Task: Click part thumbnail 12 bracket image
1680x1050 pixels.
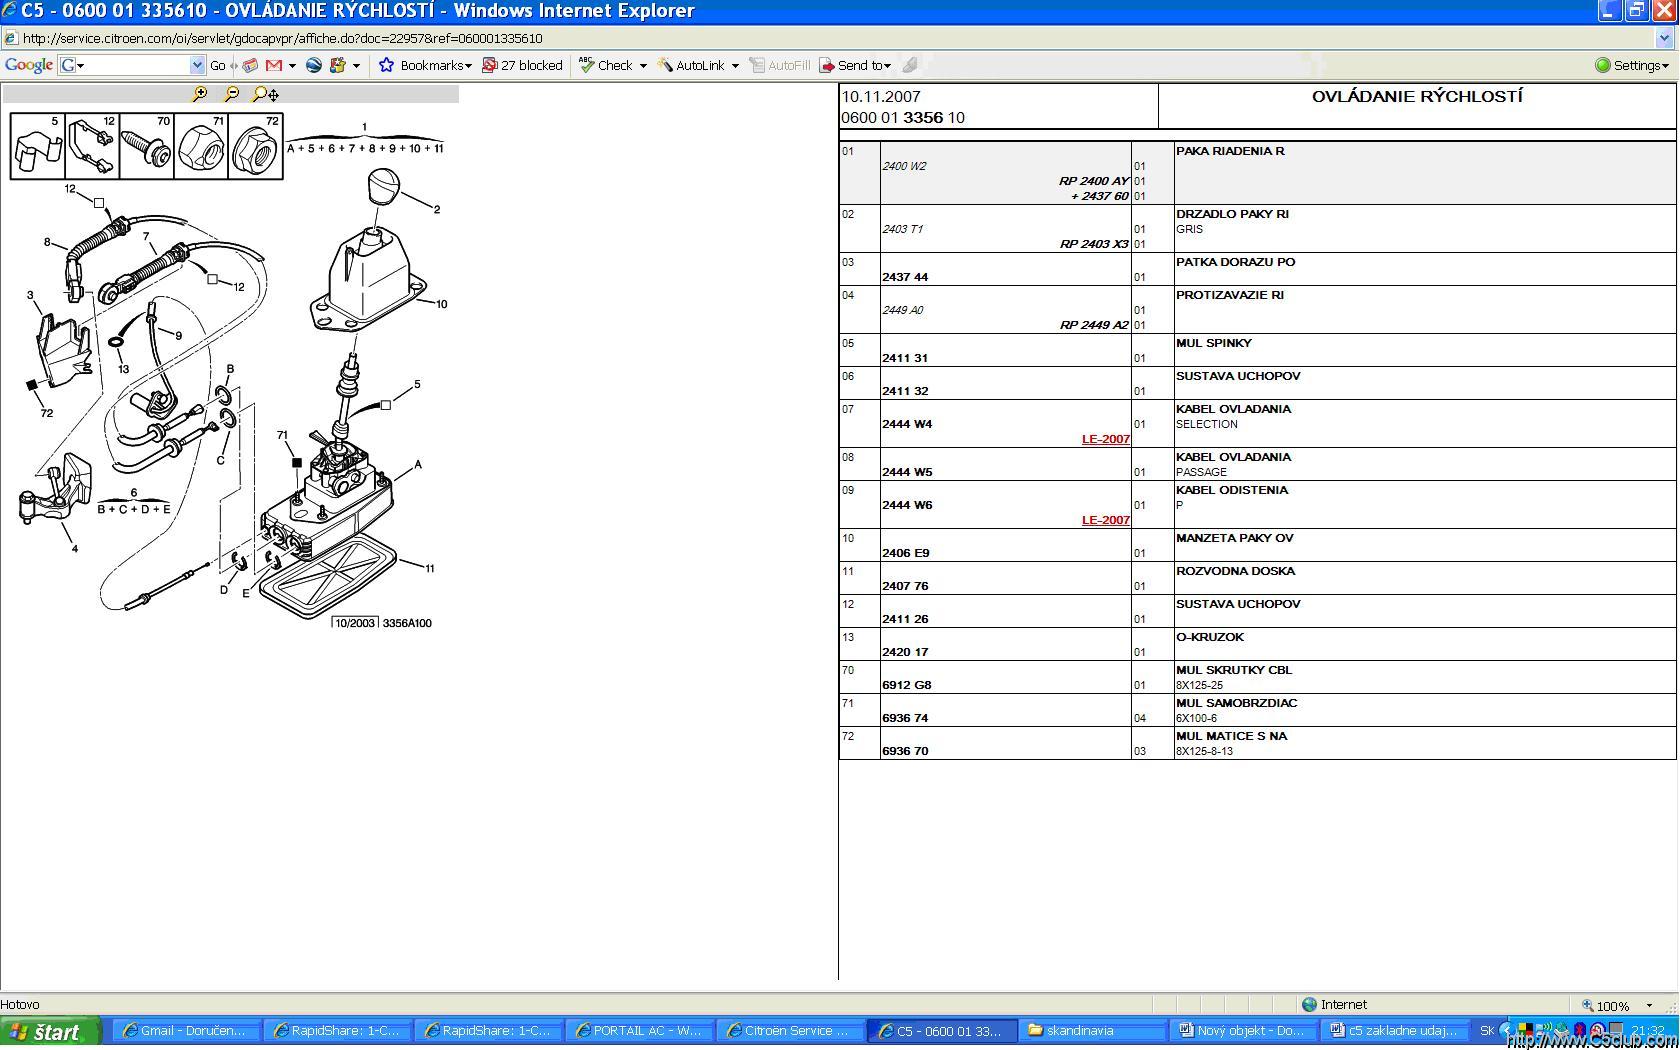Action: [x=92, y=146]
